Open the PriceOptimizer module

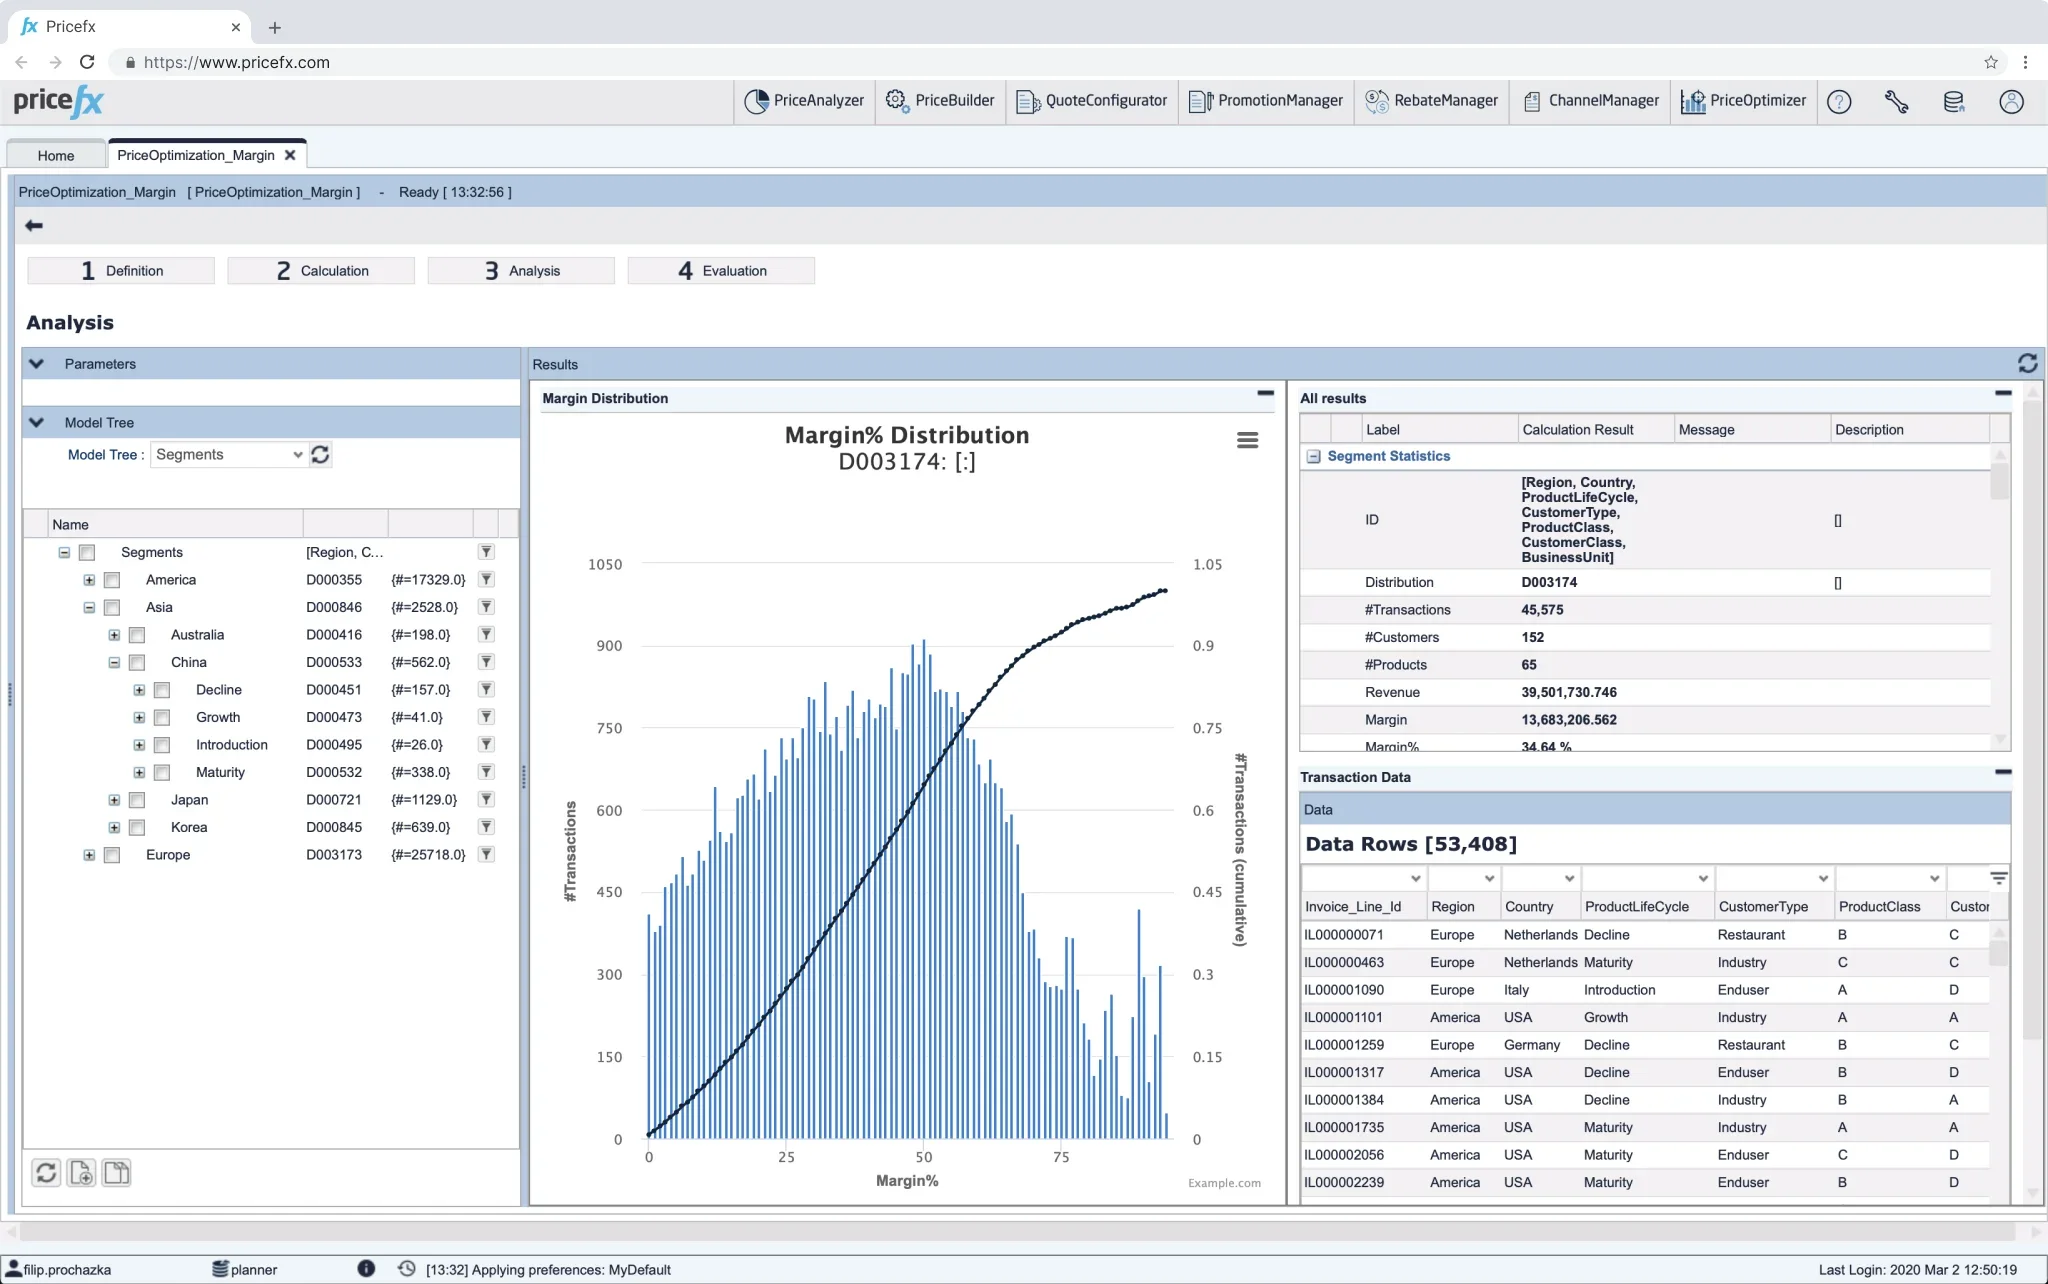click(1744, 101)
